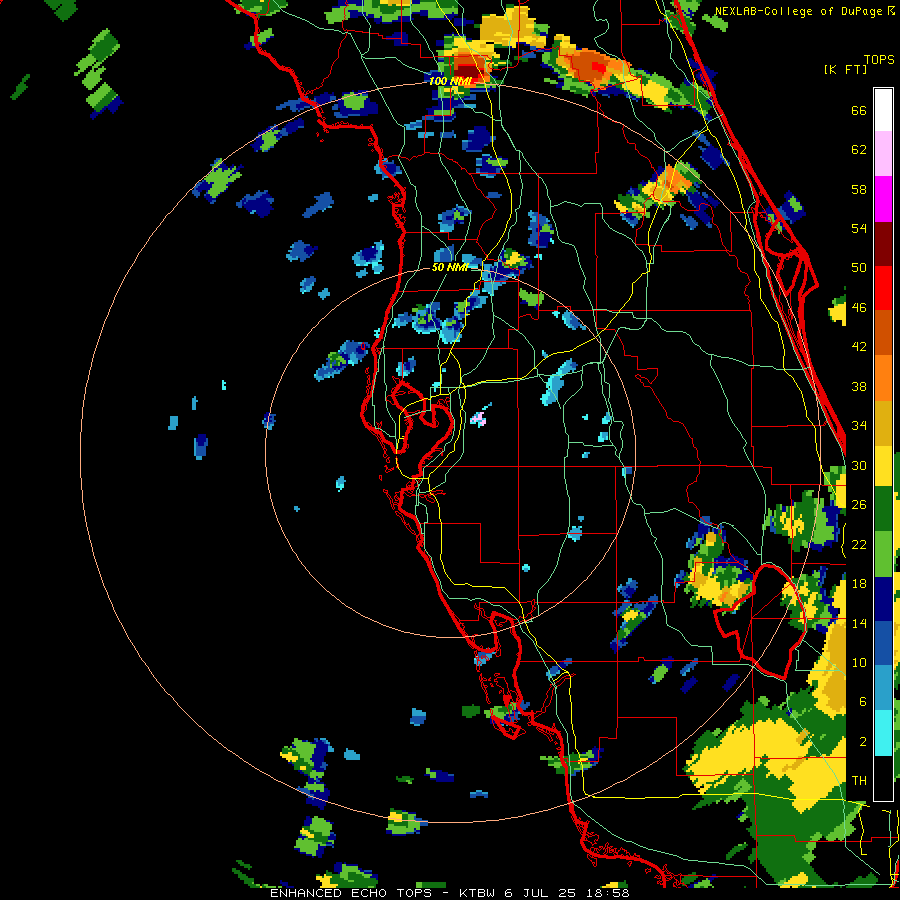Click the 38 value in the legend

click(859, 386)
